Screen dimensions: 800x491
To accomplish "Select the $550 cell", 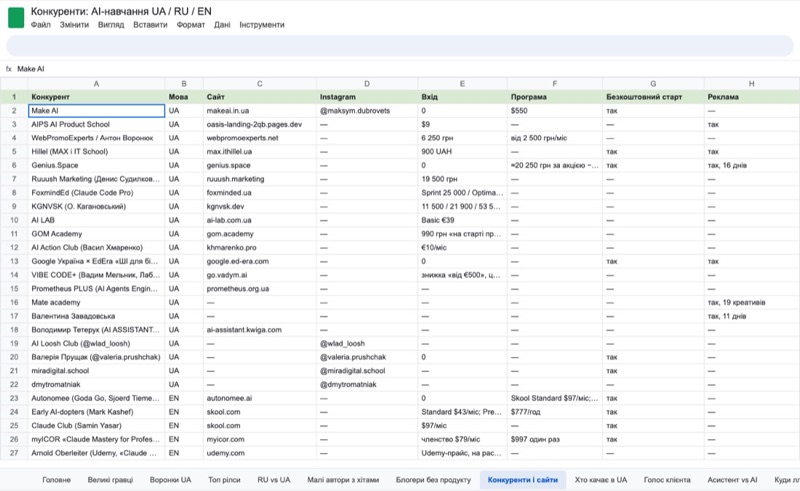I will coord(555,111).
